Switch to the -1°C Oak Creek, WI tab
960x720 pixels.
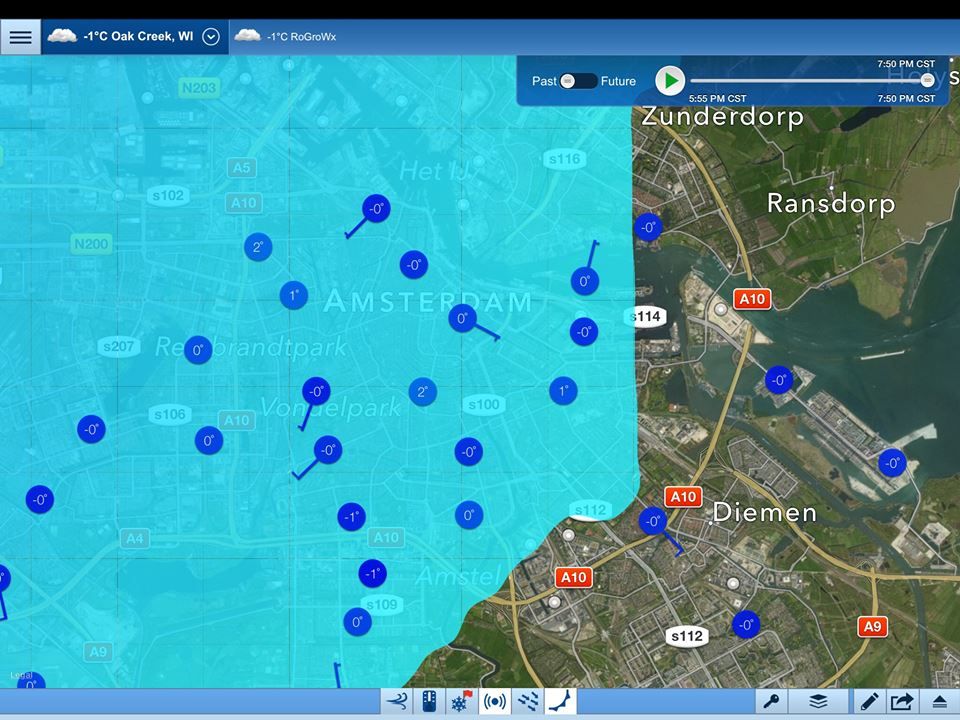[135, 37]
